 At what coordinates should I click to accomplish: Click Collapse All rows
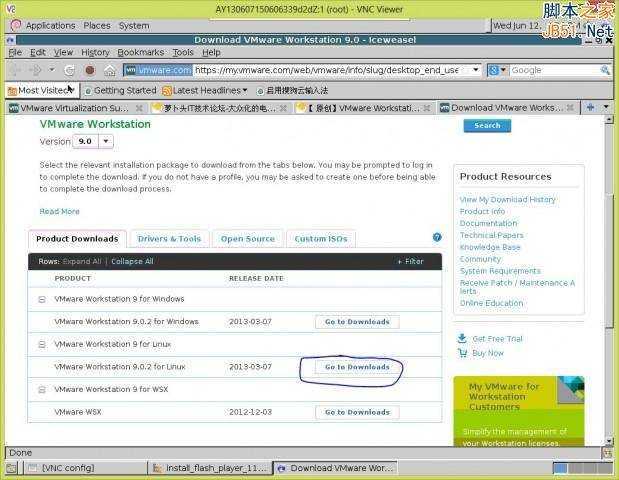pyautogui.click(x=132, y=261)
